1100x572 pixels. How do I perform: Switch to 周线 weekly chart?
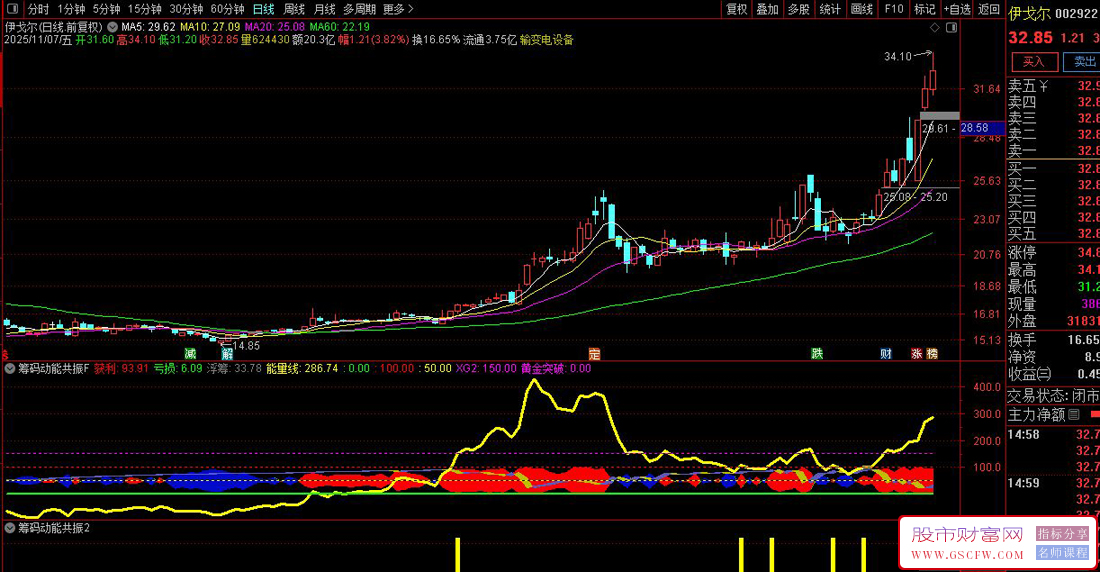pyautogui.click(x=294, y=9)
